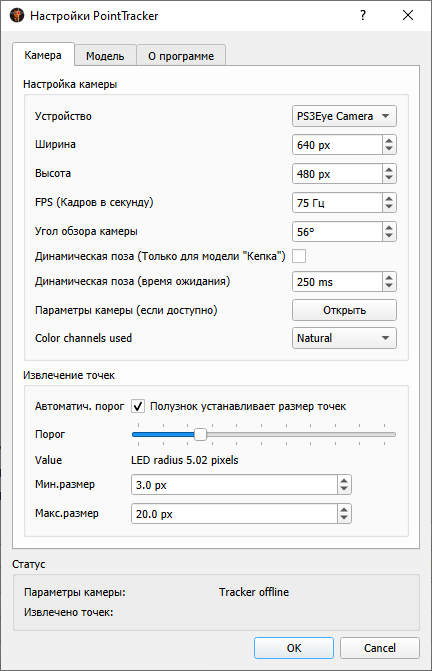The image size is (432, 671).
Task: Open the Color channels used Natural dropdown
Action: click(344, 338)
